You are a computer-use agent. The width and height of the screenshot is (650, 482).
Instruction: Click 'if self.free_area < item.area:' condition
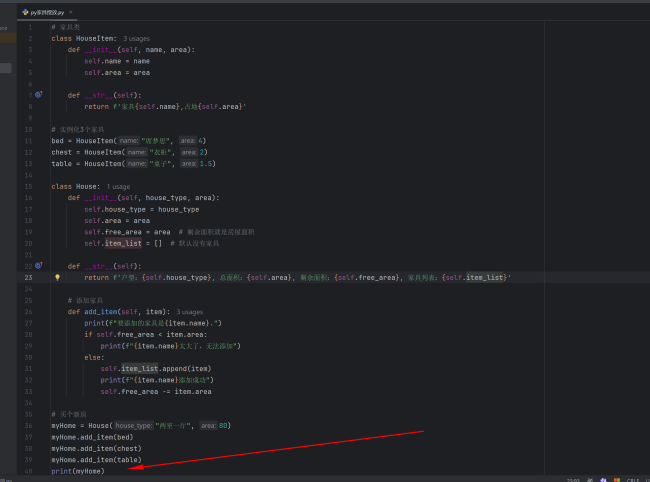click(146, 334)
